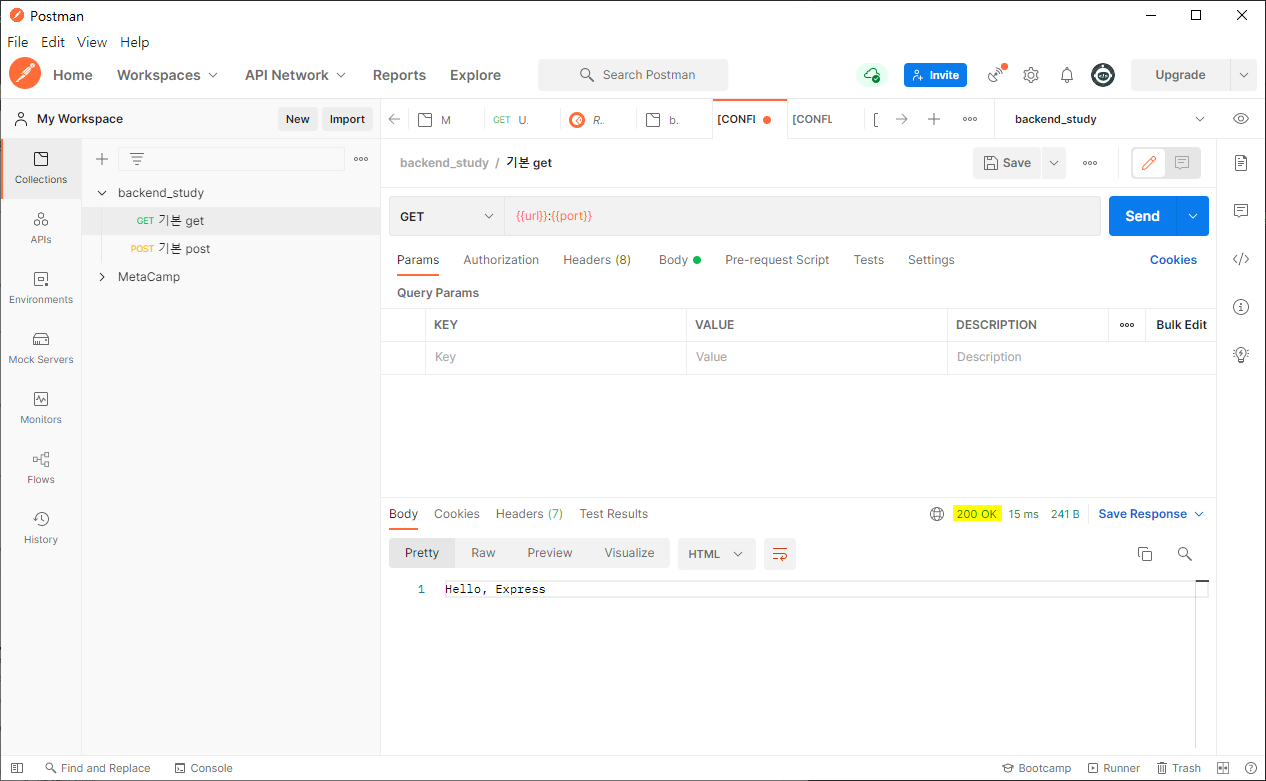Open the Flows sidebar panel
The width and height of the screenshot is (1266, 781).
pos(41,468)
